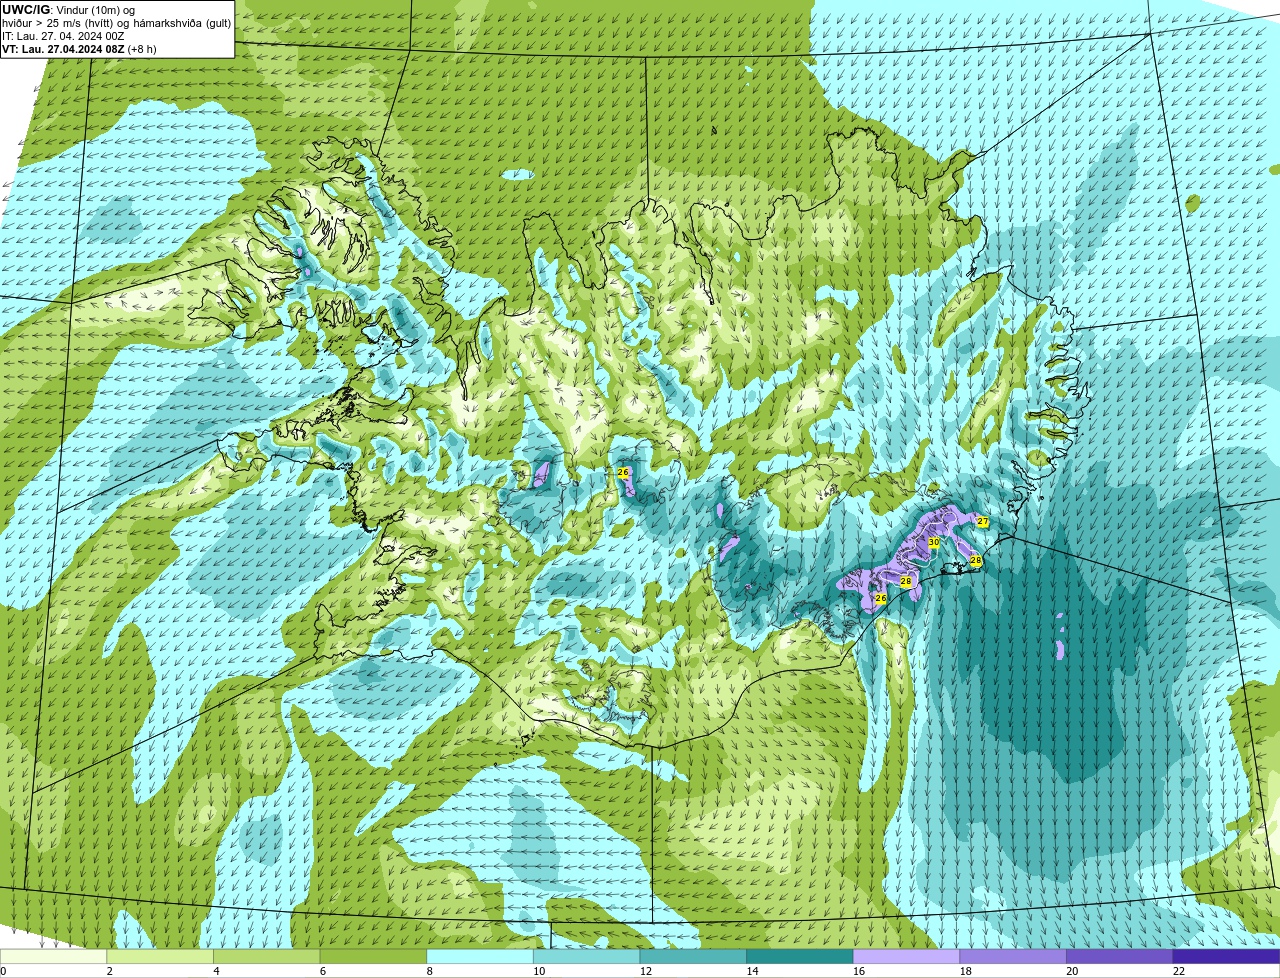This screenshot has height=978, width=1280.
Task: Click the scale value '4' on the color bar
Action: 216,971
